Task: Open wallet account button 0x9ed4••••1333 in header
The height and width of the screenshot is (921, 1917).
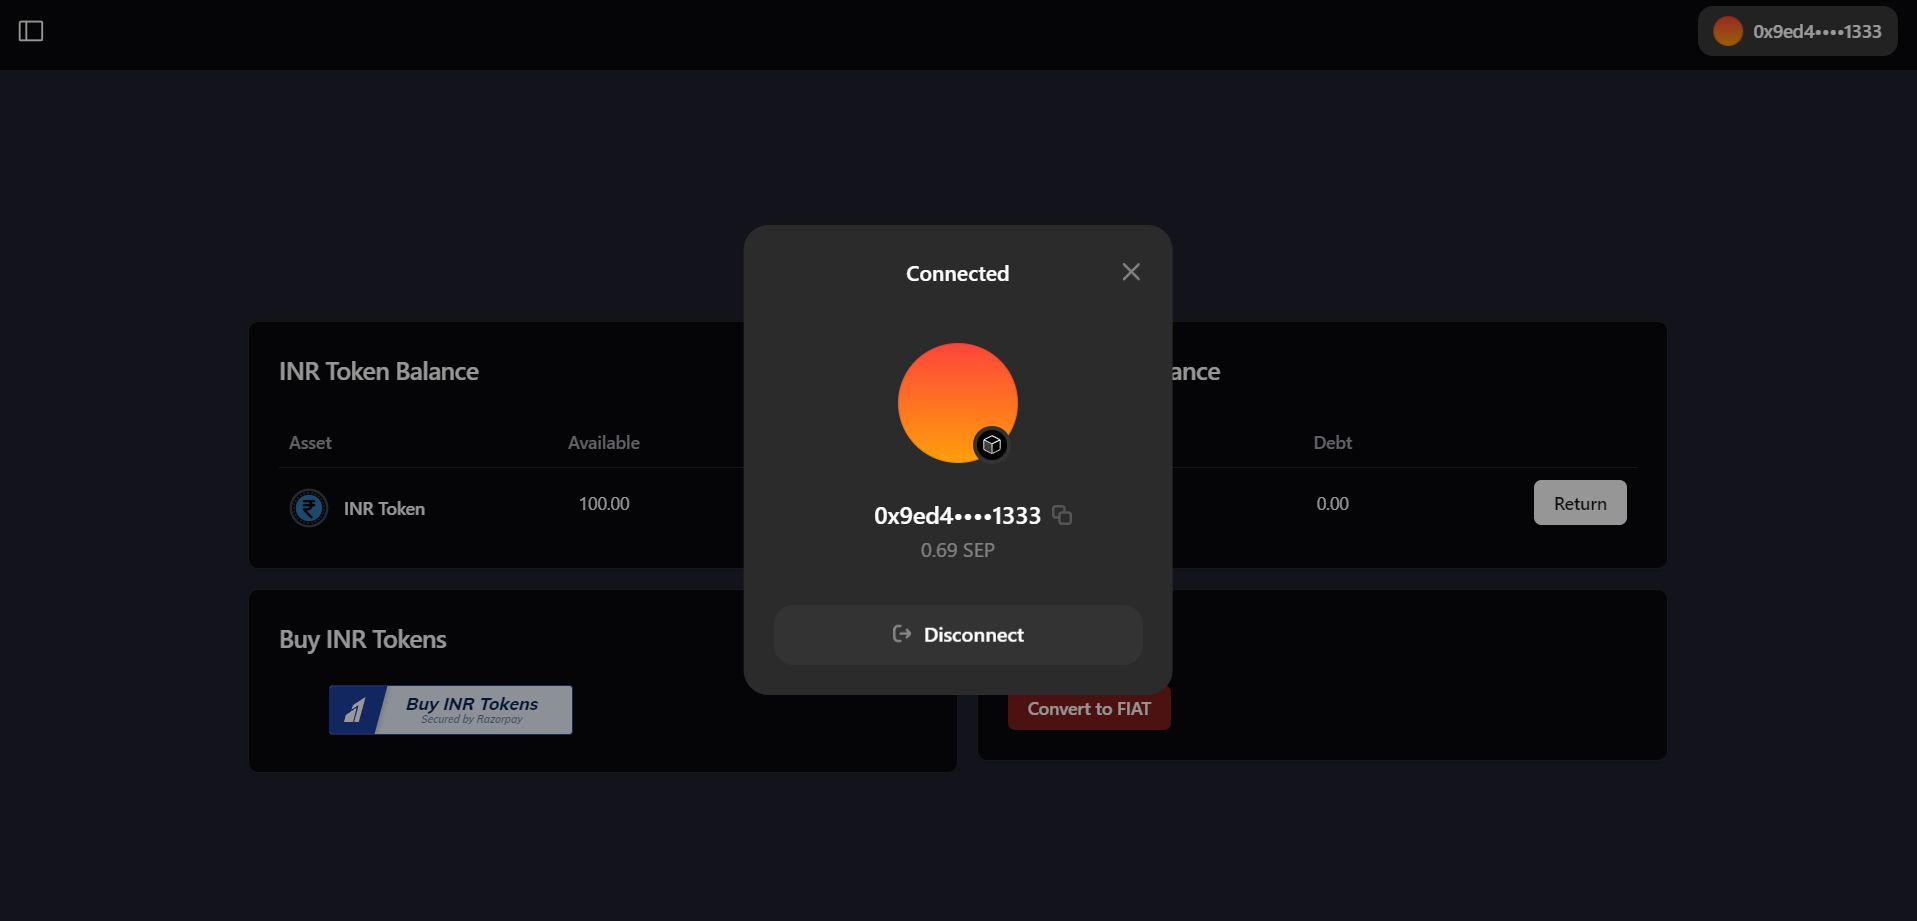Action: coord(1797,31)
